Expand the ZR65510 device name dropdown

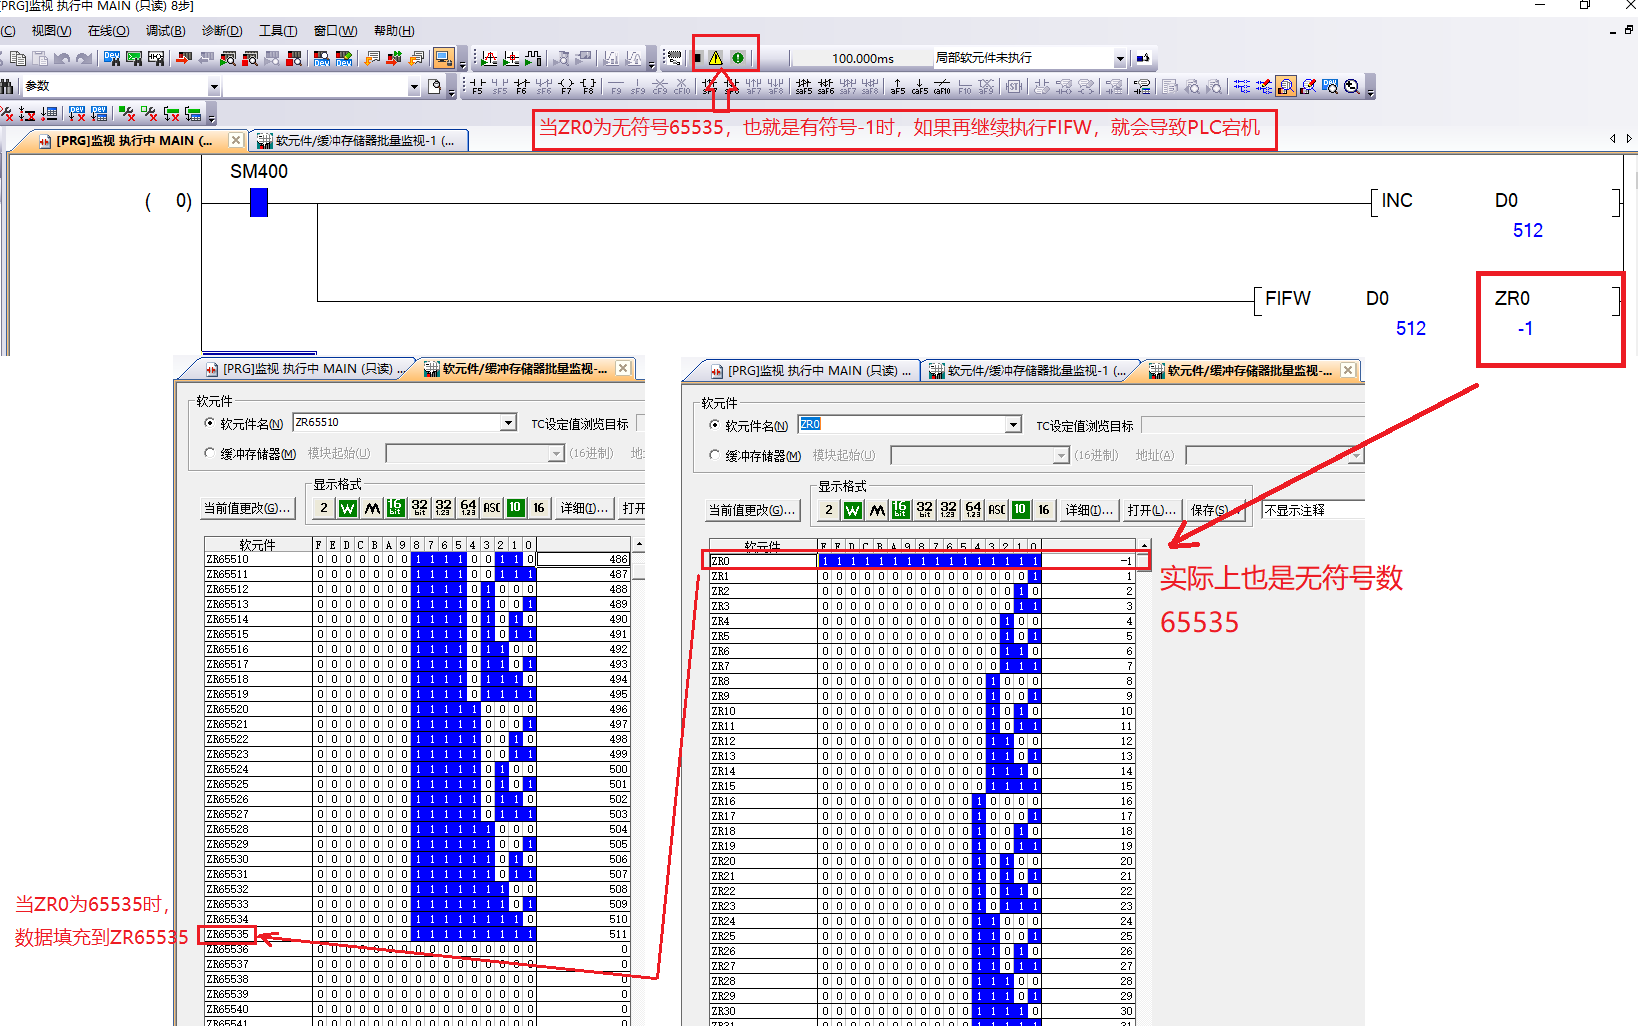(508, 423)
